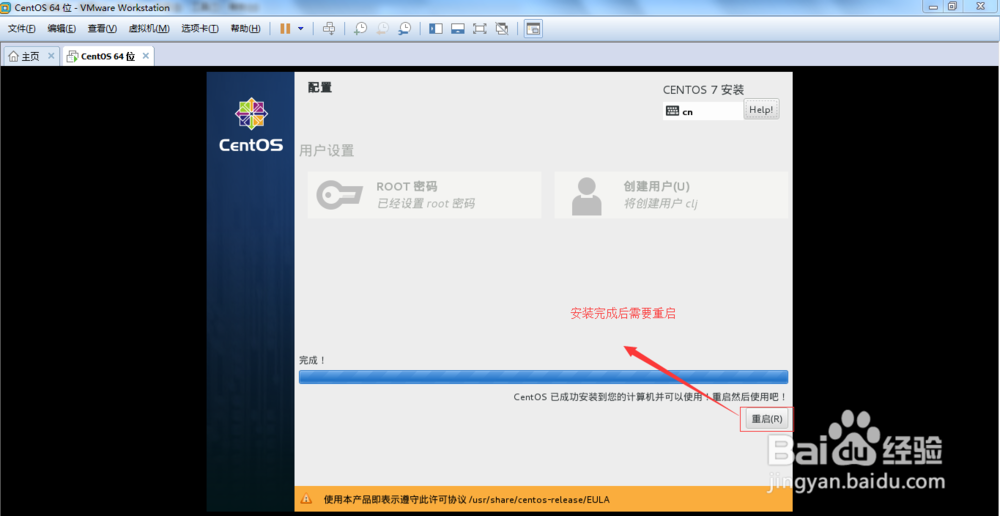Click the 已经设置 root 密码 status text

(x=425, y=204)
